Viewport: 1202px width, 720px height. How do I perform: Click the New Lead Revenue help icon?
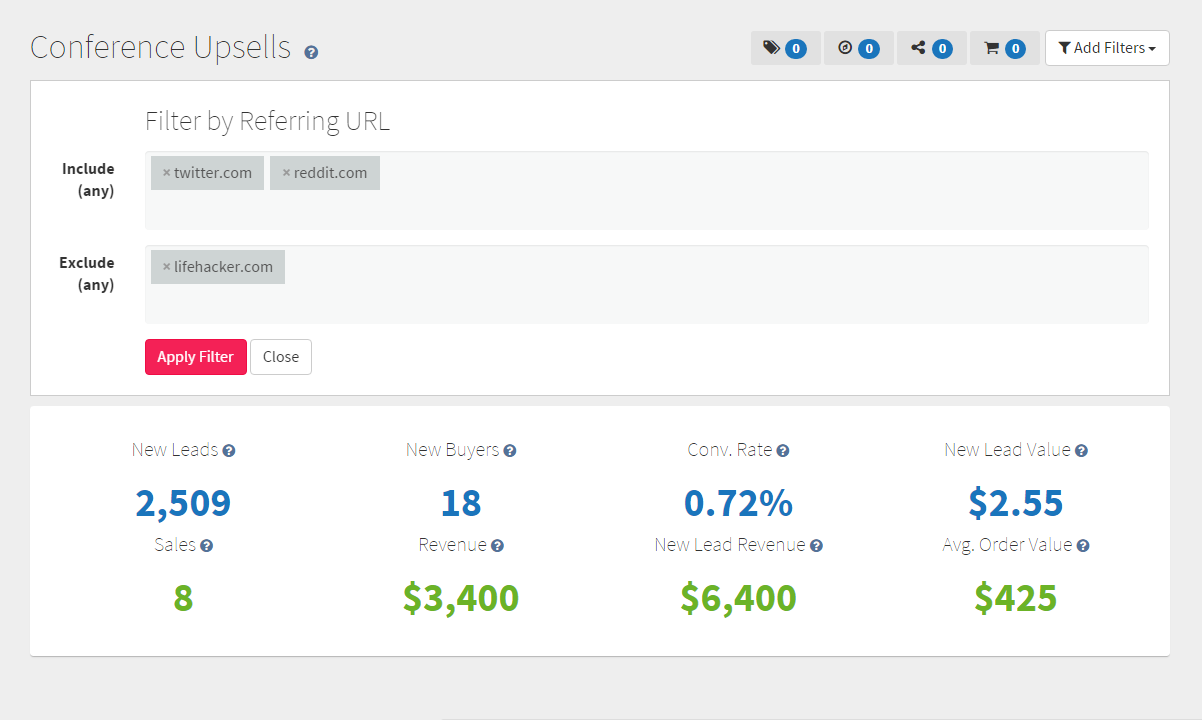click(816, 546)
